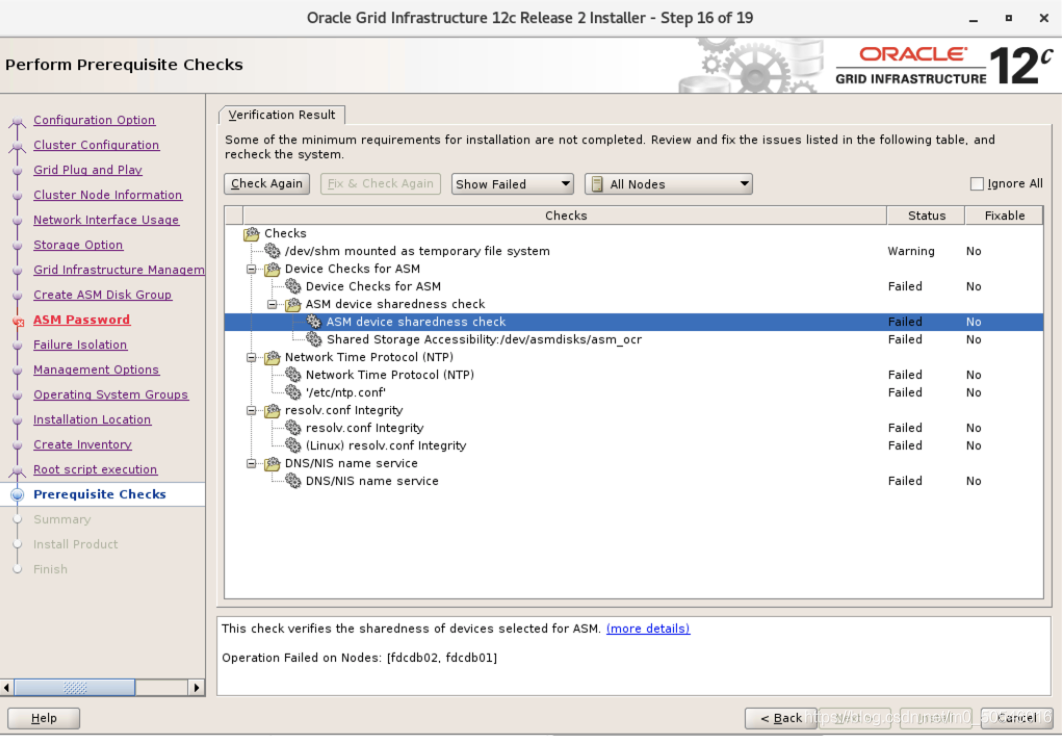Click the Checks root folder icon
The width and height of the screenshot is (1062, 736).
point(251,234)
